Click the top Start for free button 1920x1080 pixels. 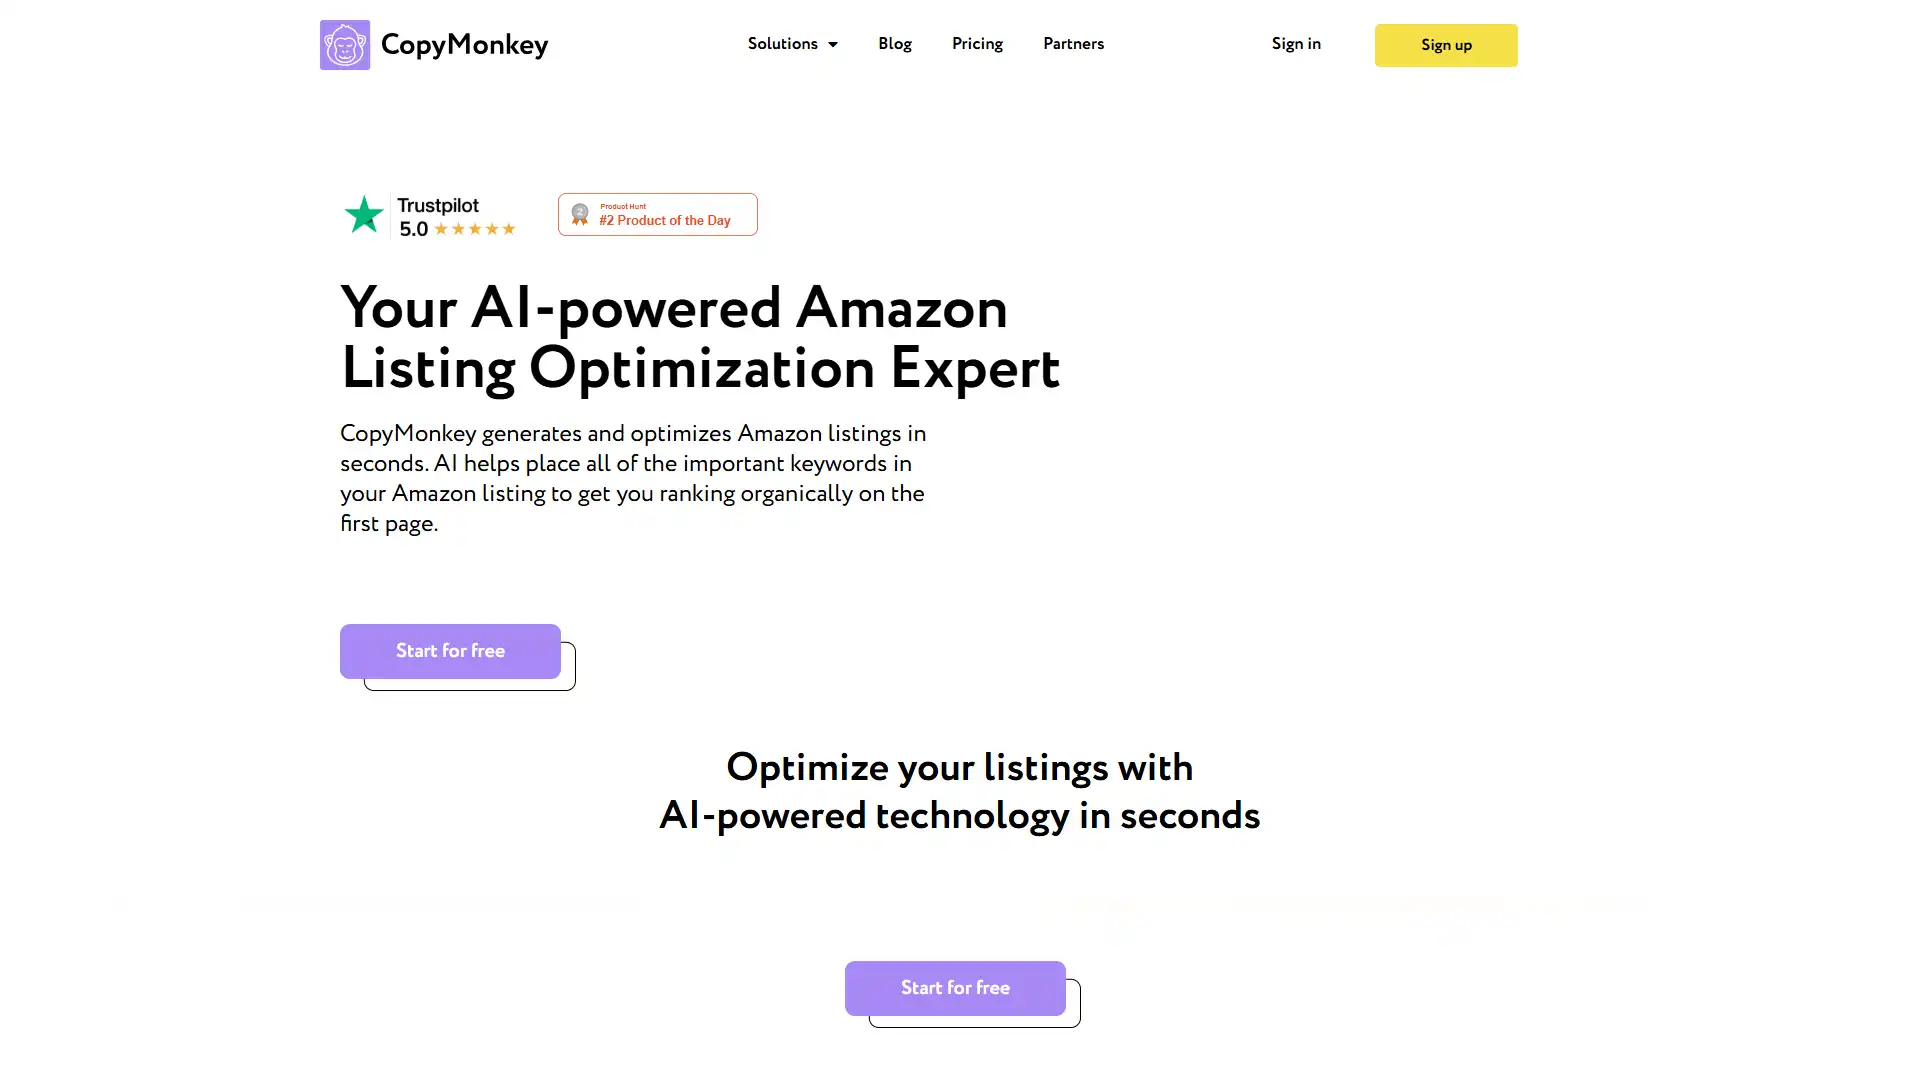pos(450,651)
